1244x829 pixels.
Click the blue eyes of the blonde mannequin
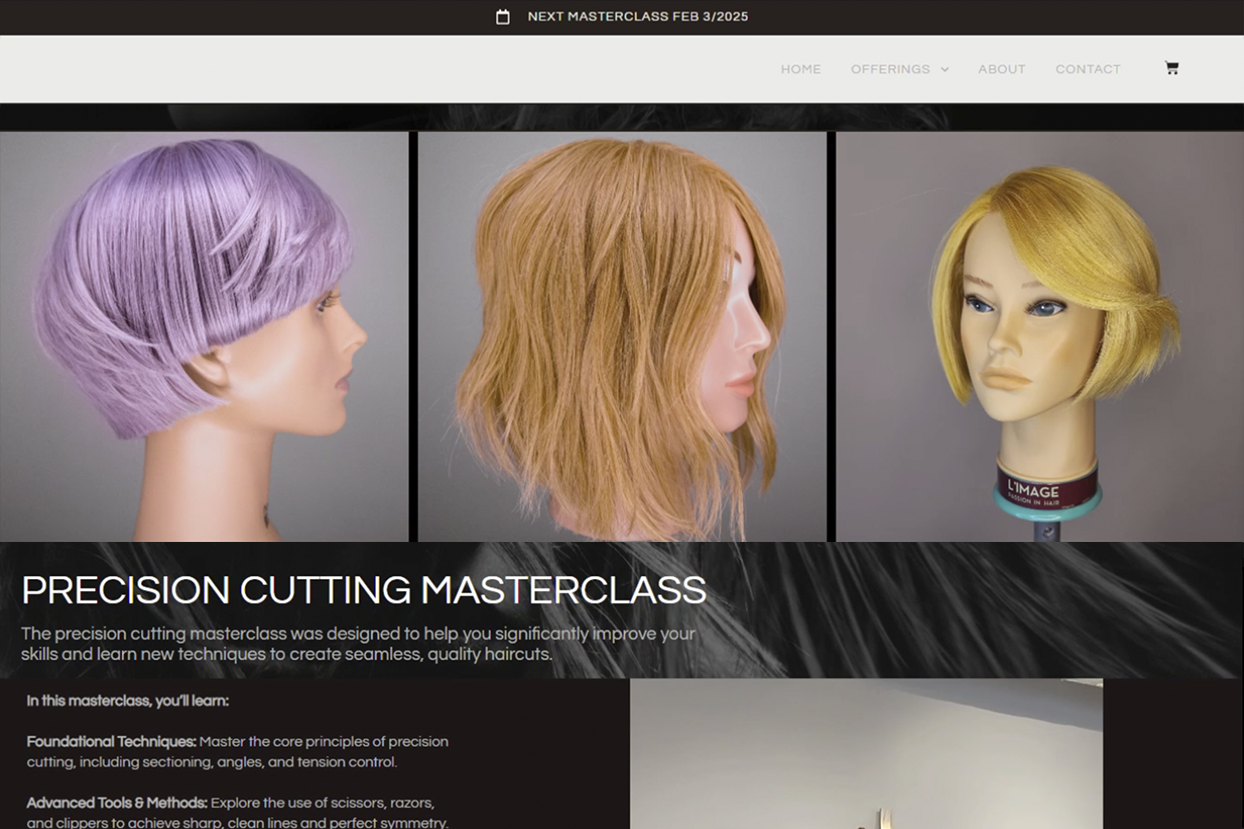(1012, 308)
